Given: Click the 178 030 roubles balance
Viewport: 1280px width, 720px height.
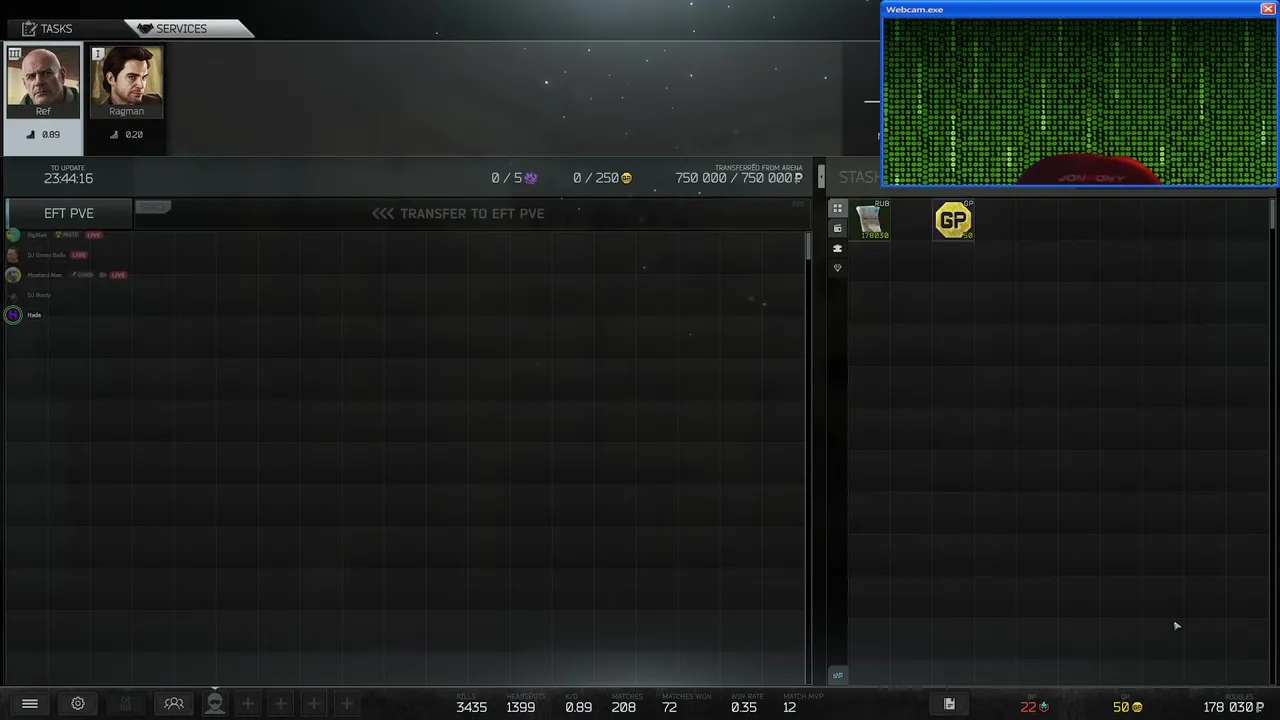Looking at the screenshot, I should coord(1233,707).
